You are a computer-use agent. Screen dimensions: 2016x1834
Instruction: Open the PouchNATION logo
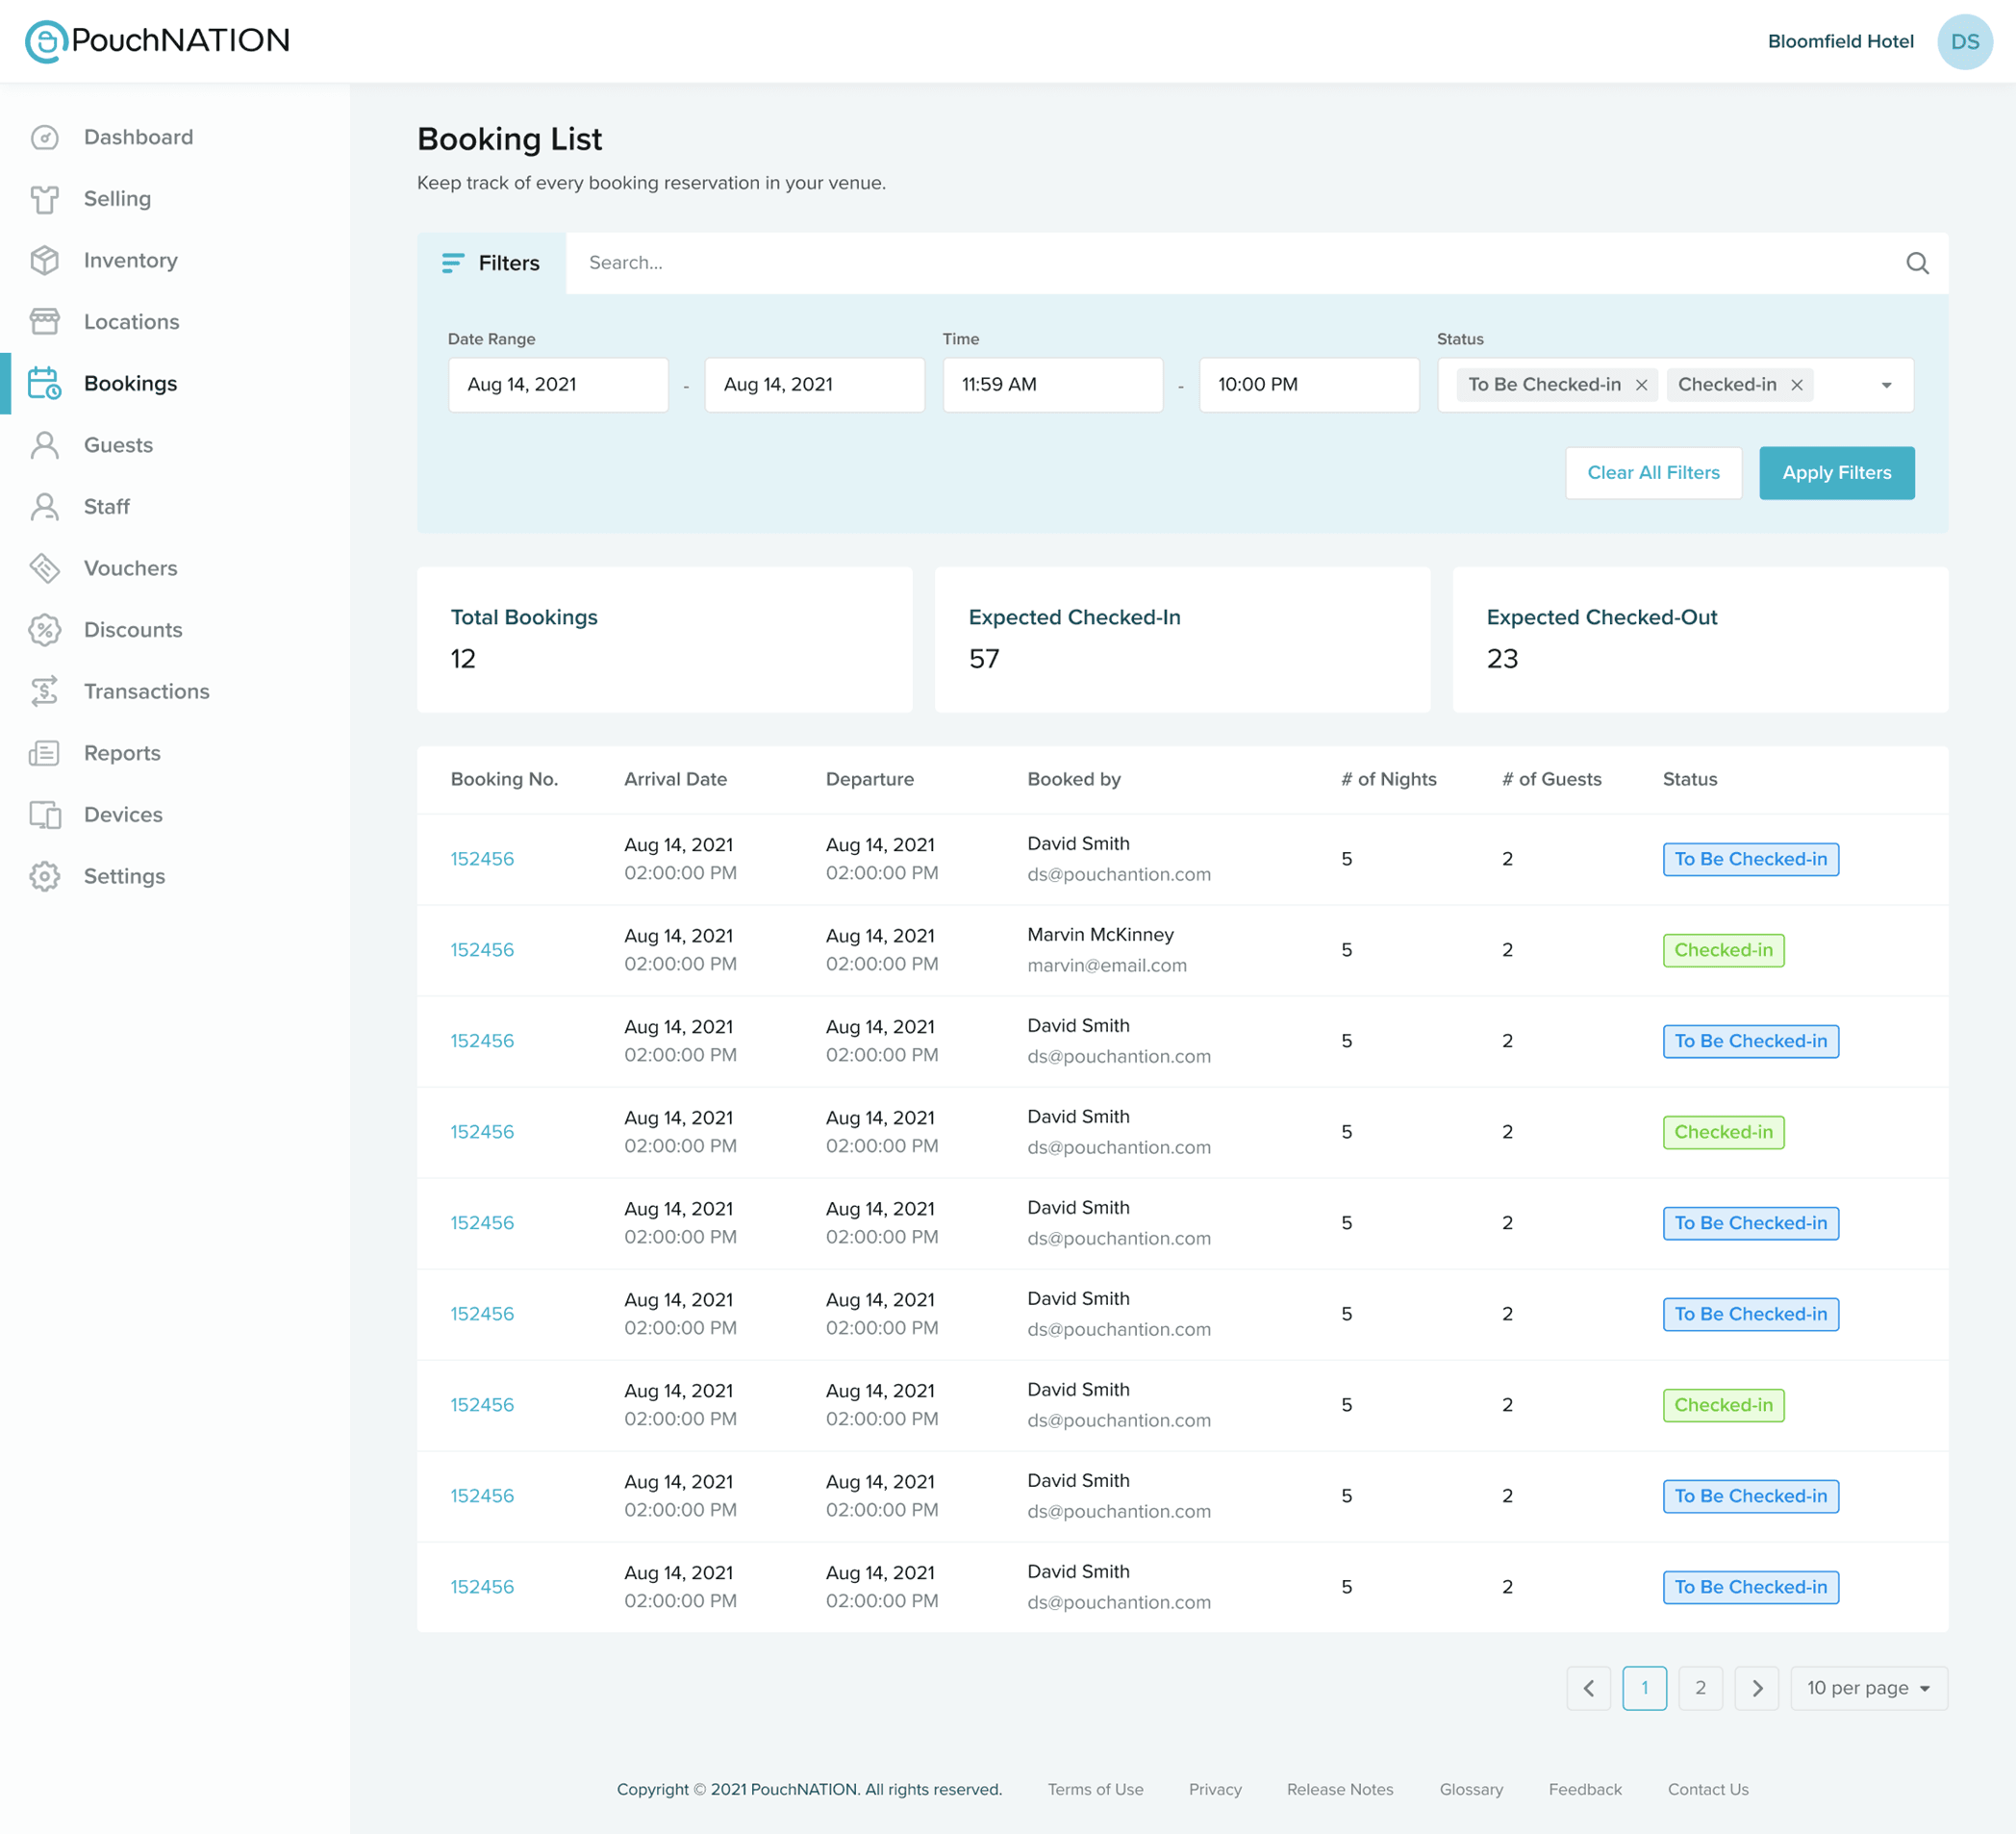157,41
